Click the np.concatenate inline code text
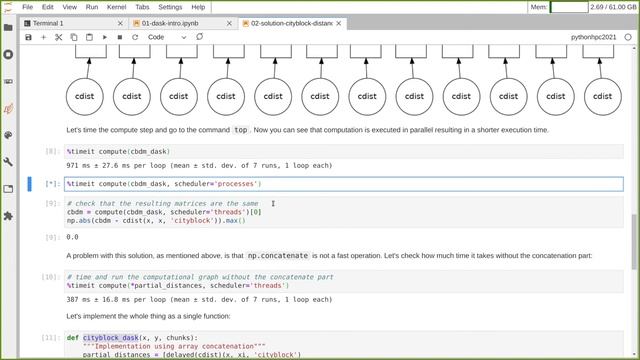 pyautogui.click(x=278, y=256)
